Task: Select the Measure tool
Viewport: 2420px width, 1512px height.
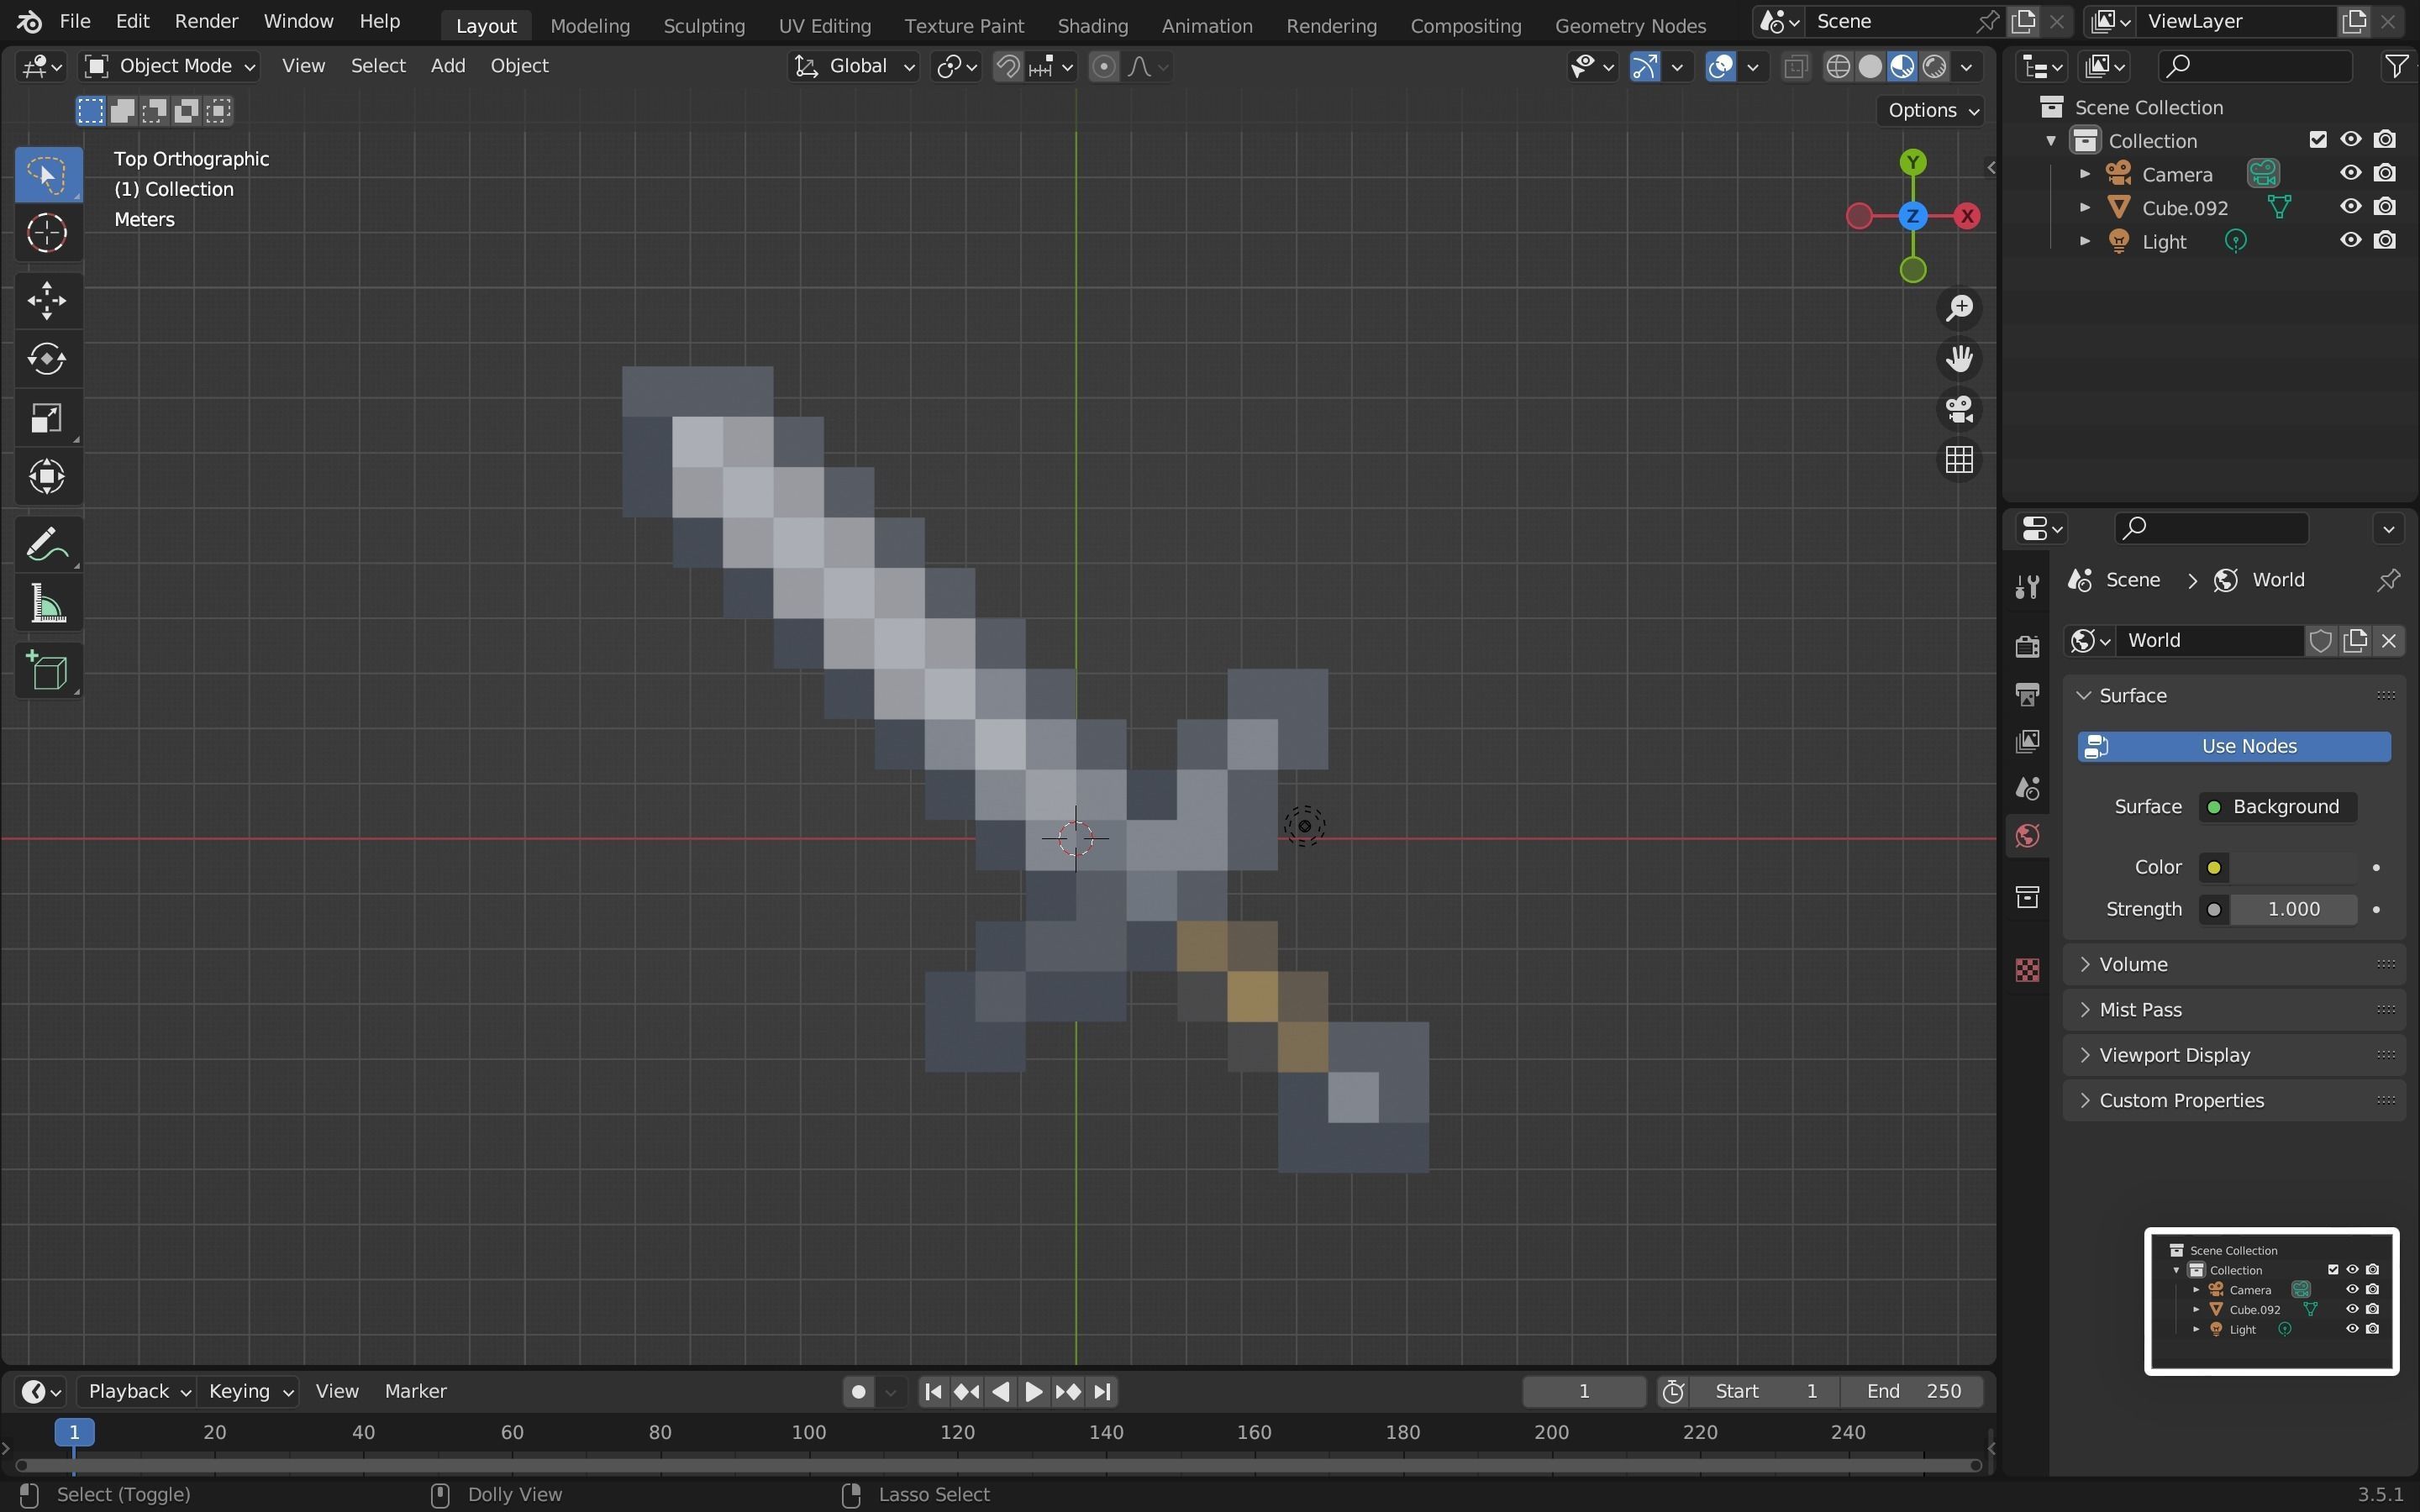Action: [x=47, y=604]
